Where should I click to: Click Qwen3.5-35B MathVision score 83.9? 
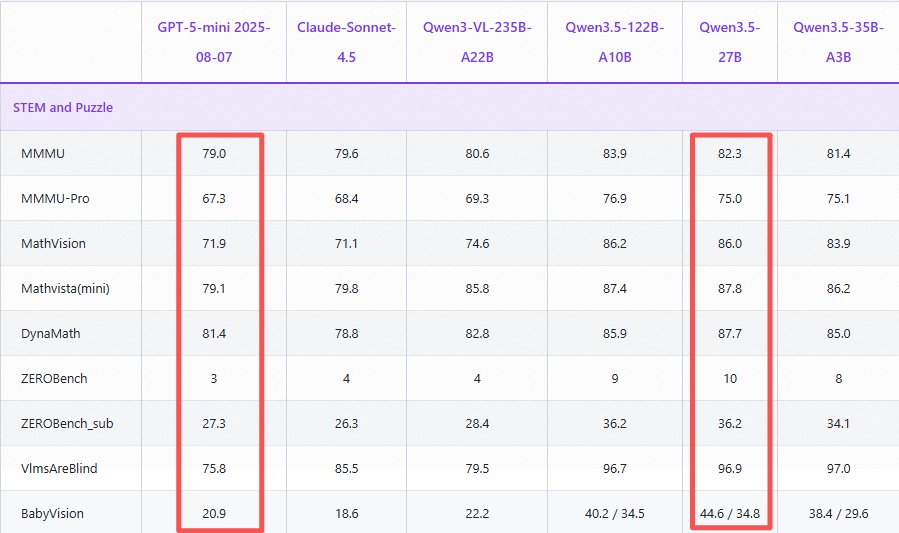click(x=838, y=244)
